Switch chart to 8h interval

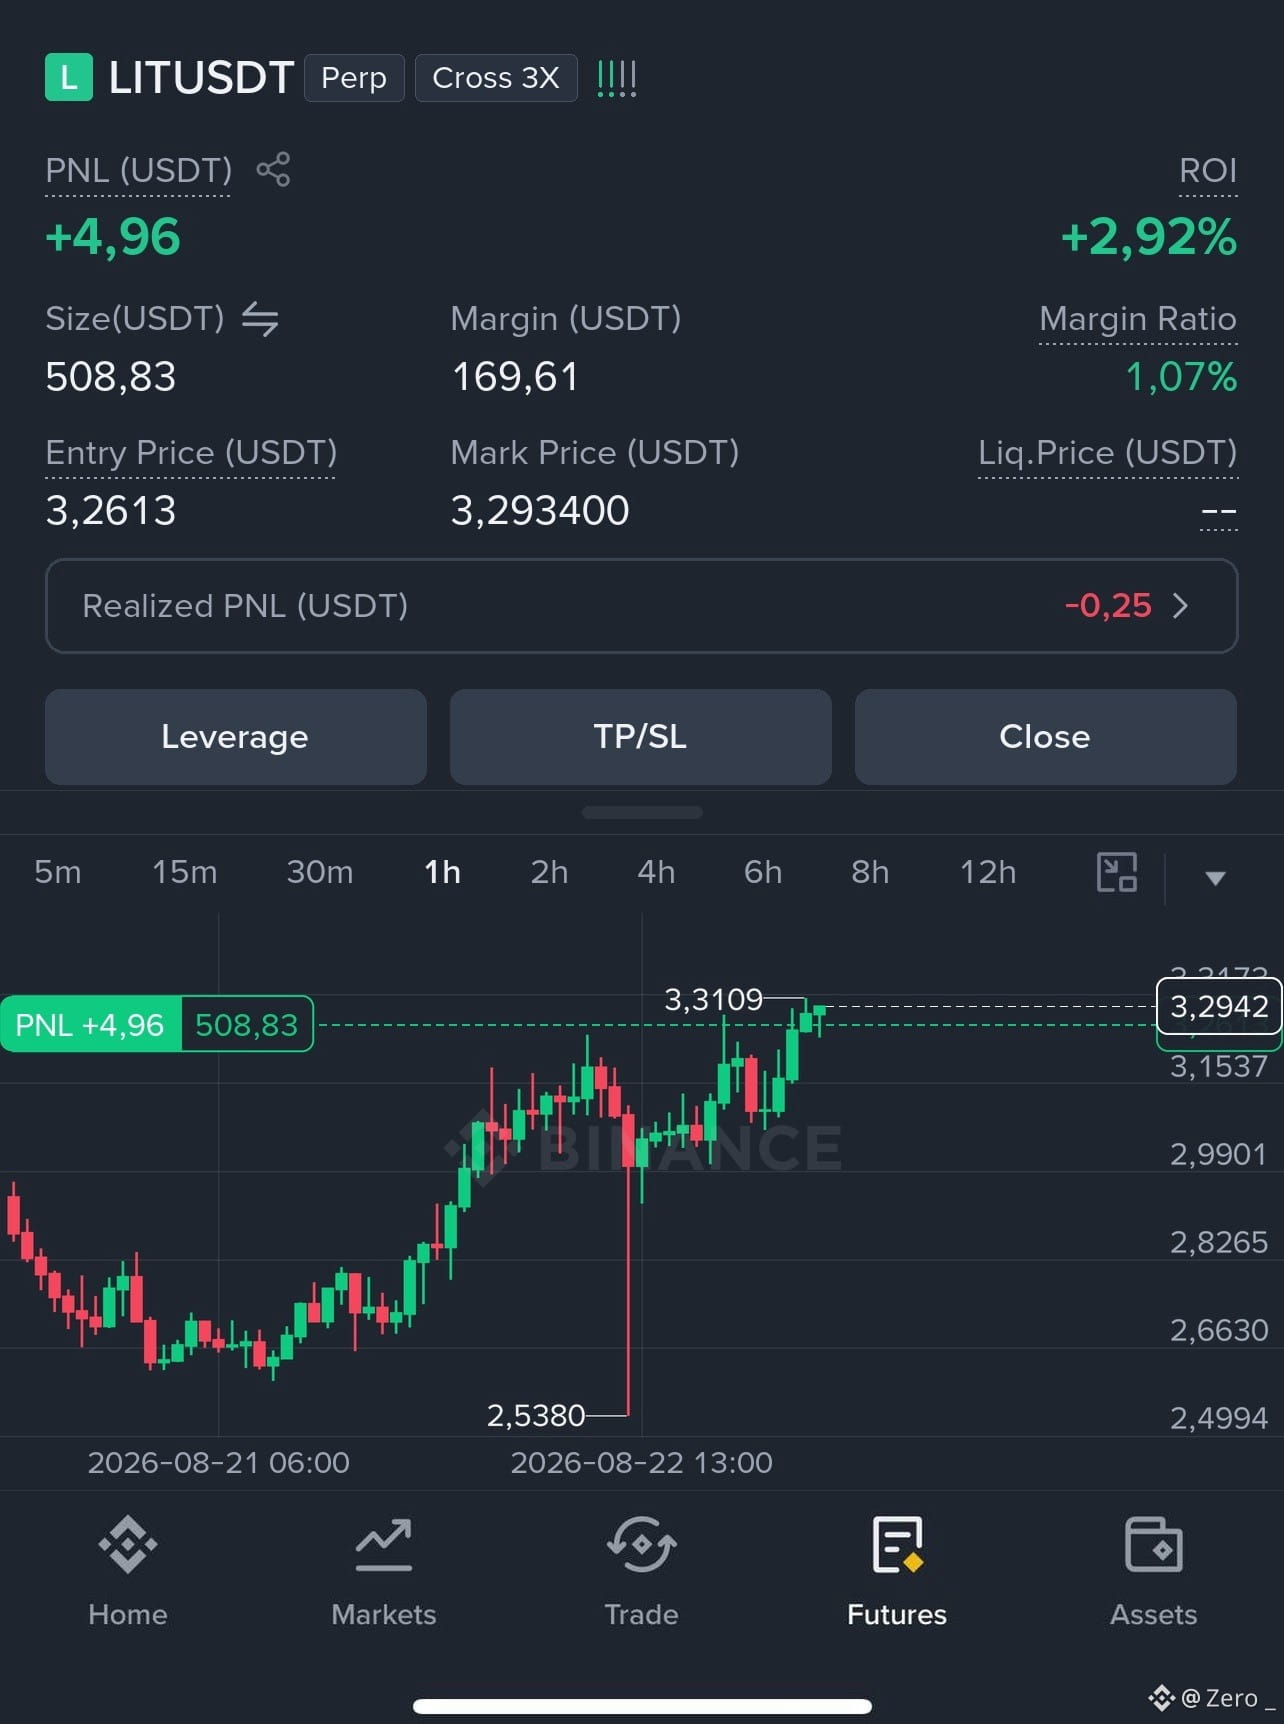tap(870, 872)
